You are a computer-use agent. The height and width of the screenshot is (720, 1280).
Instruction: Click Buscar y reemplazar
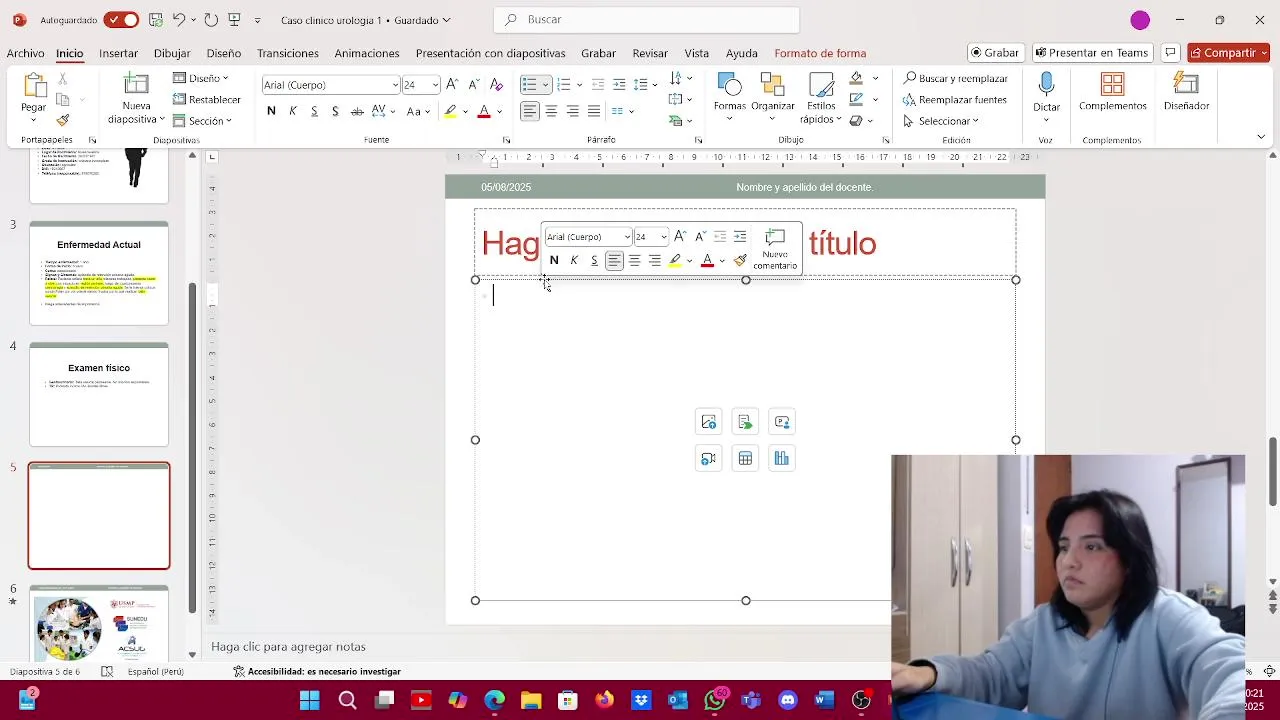(955, 78)
